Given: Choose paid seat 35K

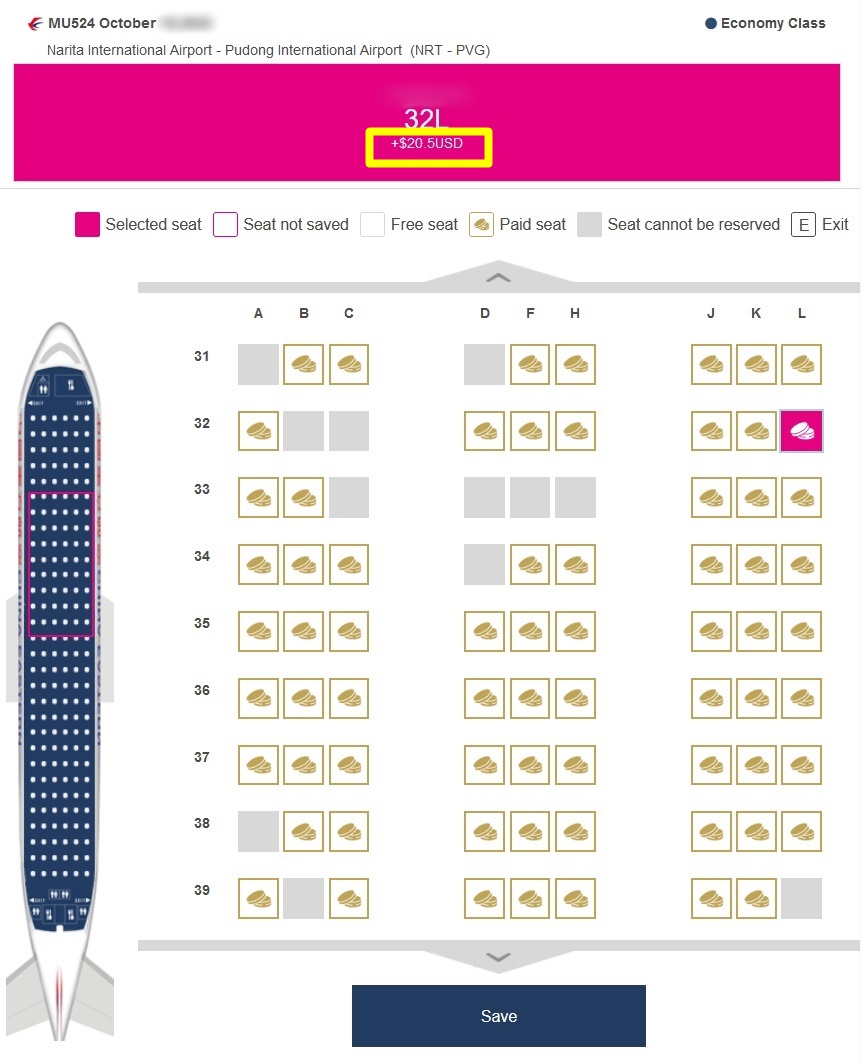Looking at the screenshot, I should (x=756, y=631).
